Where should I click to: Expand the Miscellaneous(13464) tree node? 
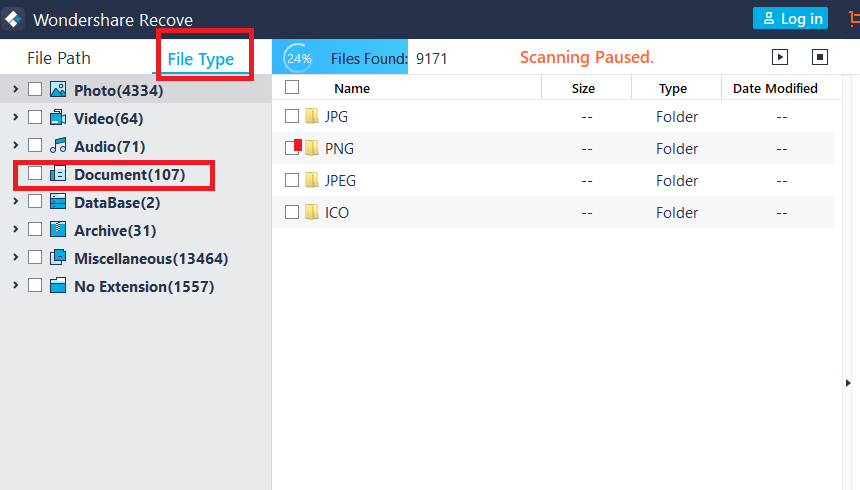15,257
